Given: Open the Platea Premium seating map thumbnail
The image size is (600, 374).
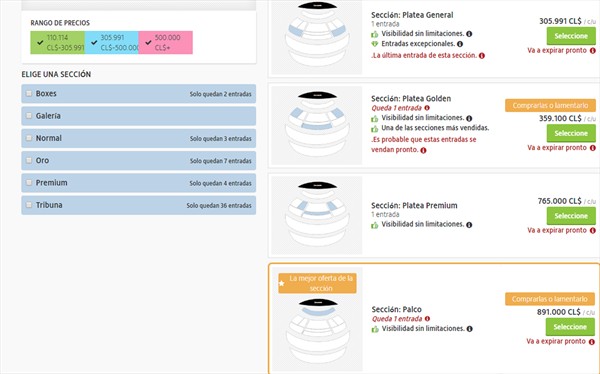Looking at the screenshot, I should click(317, 215).
